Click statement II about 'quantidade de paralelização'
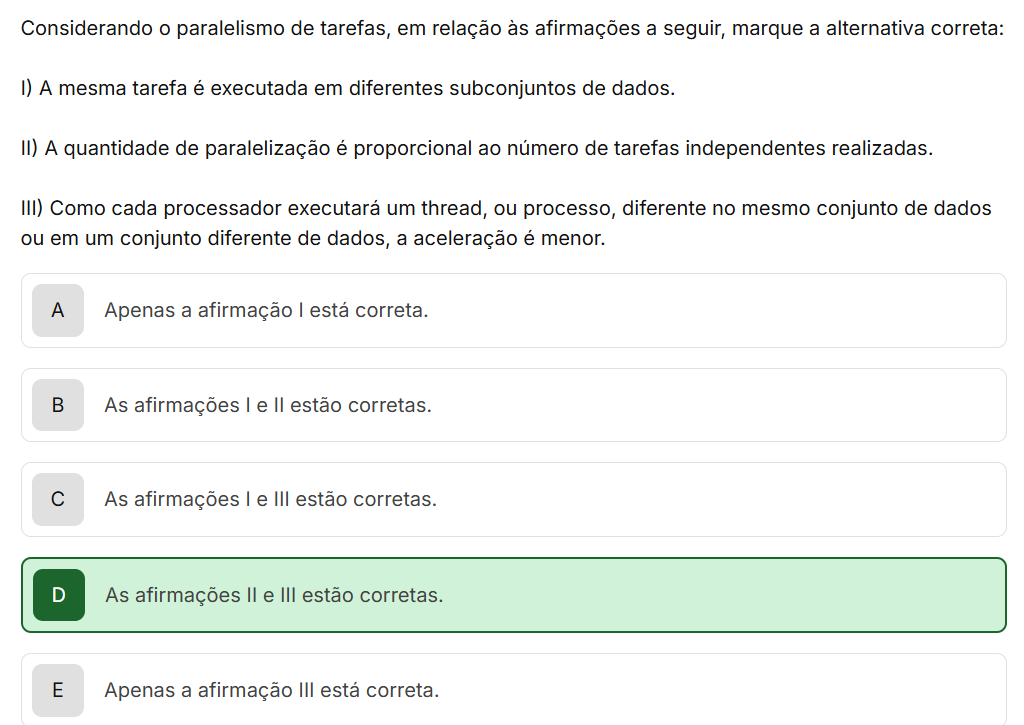The height and width of the screenshot is (725, 1024). click(476, 149)
